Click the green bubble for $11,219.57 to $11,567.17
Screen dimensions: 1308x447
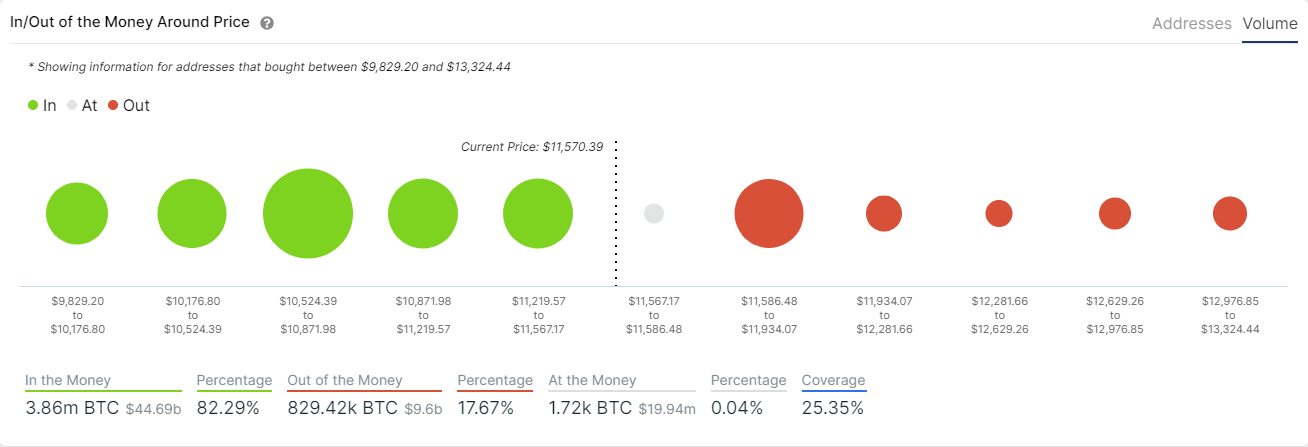538,214
